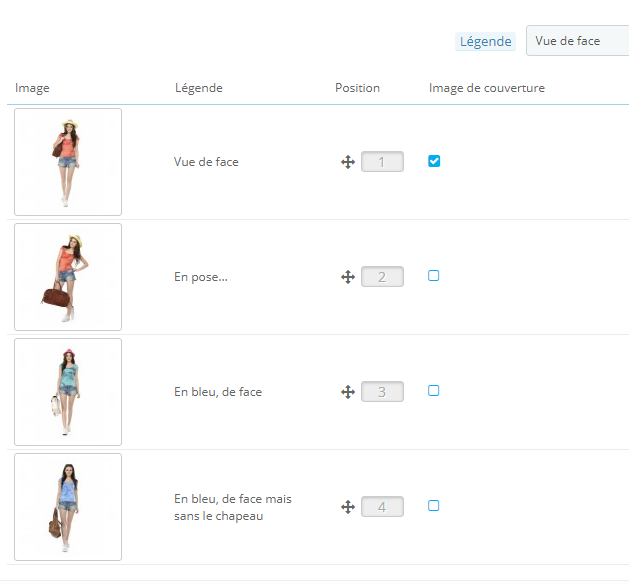The height and width of the screenshot is (585, 629).
Task: Click the Position column header
Action: 357,88
